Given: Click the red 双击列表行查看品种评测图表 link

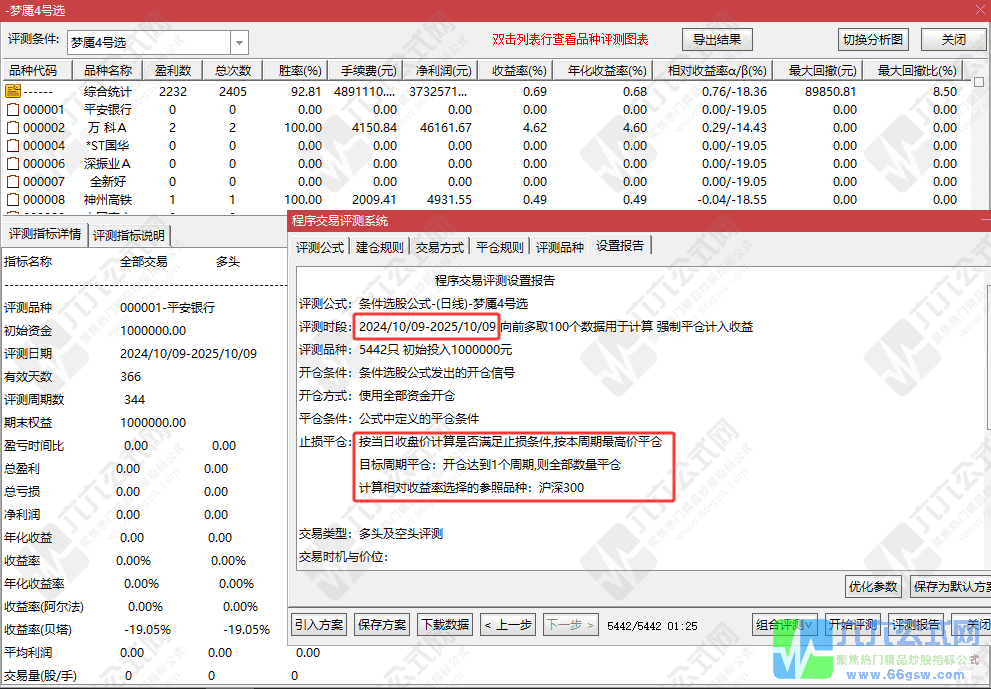Looking at the screenshot, I should (570, 39).
